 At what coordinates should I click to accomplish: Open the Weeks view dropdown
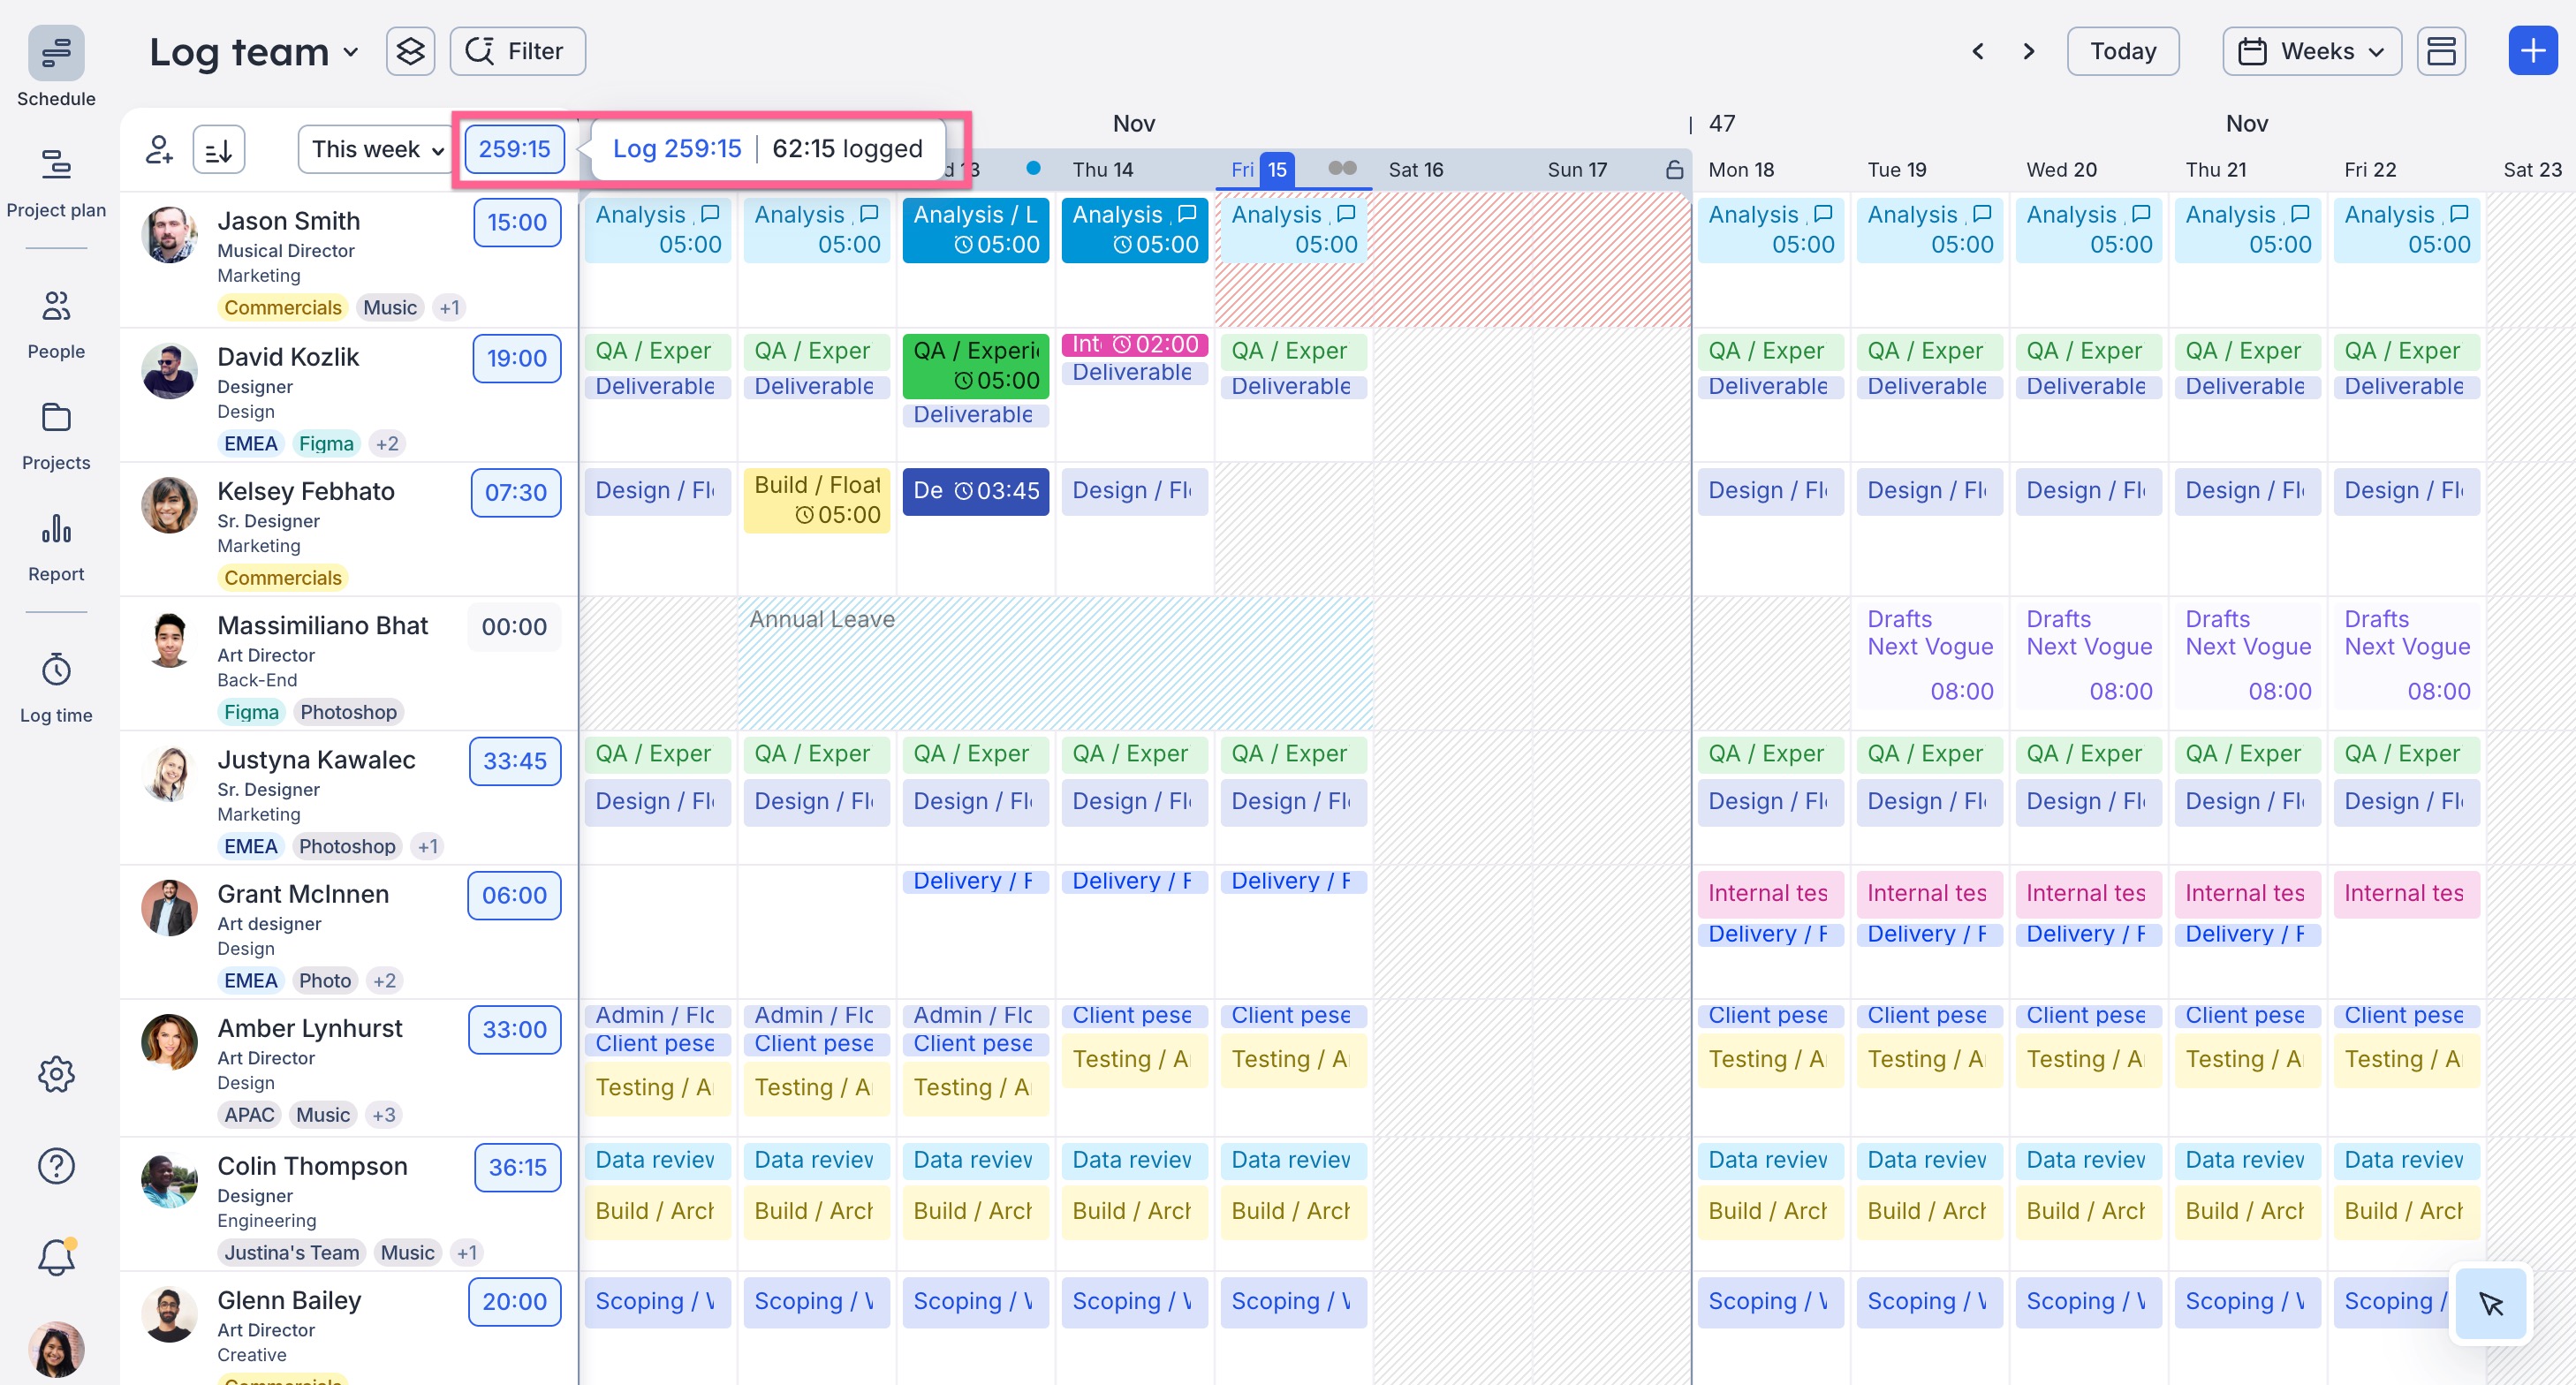[x=2311, y=51]
